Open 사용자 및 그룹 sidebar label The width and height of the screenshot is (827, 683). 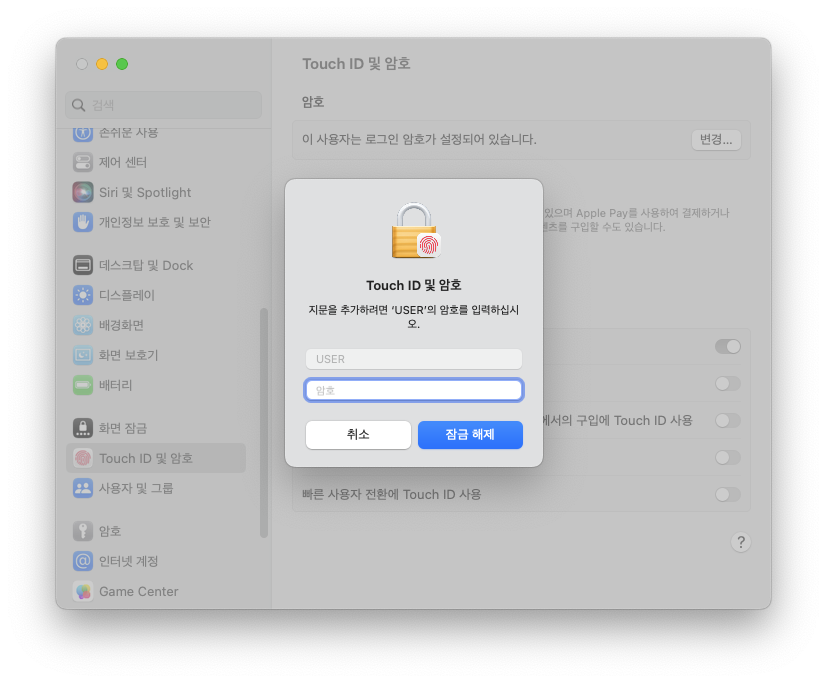pyautogui.click(x=136, y=488)
